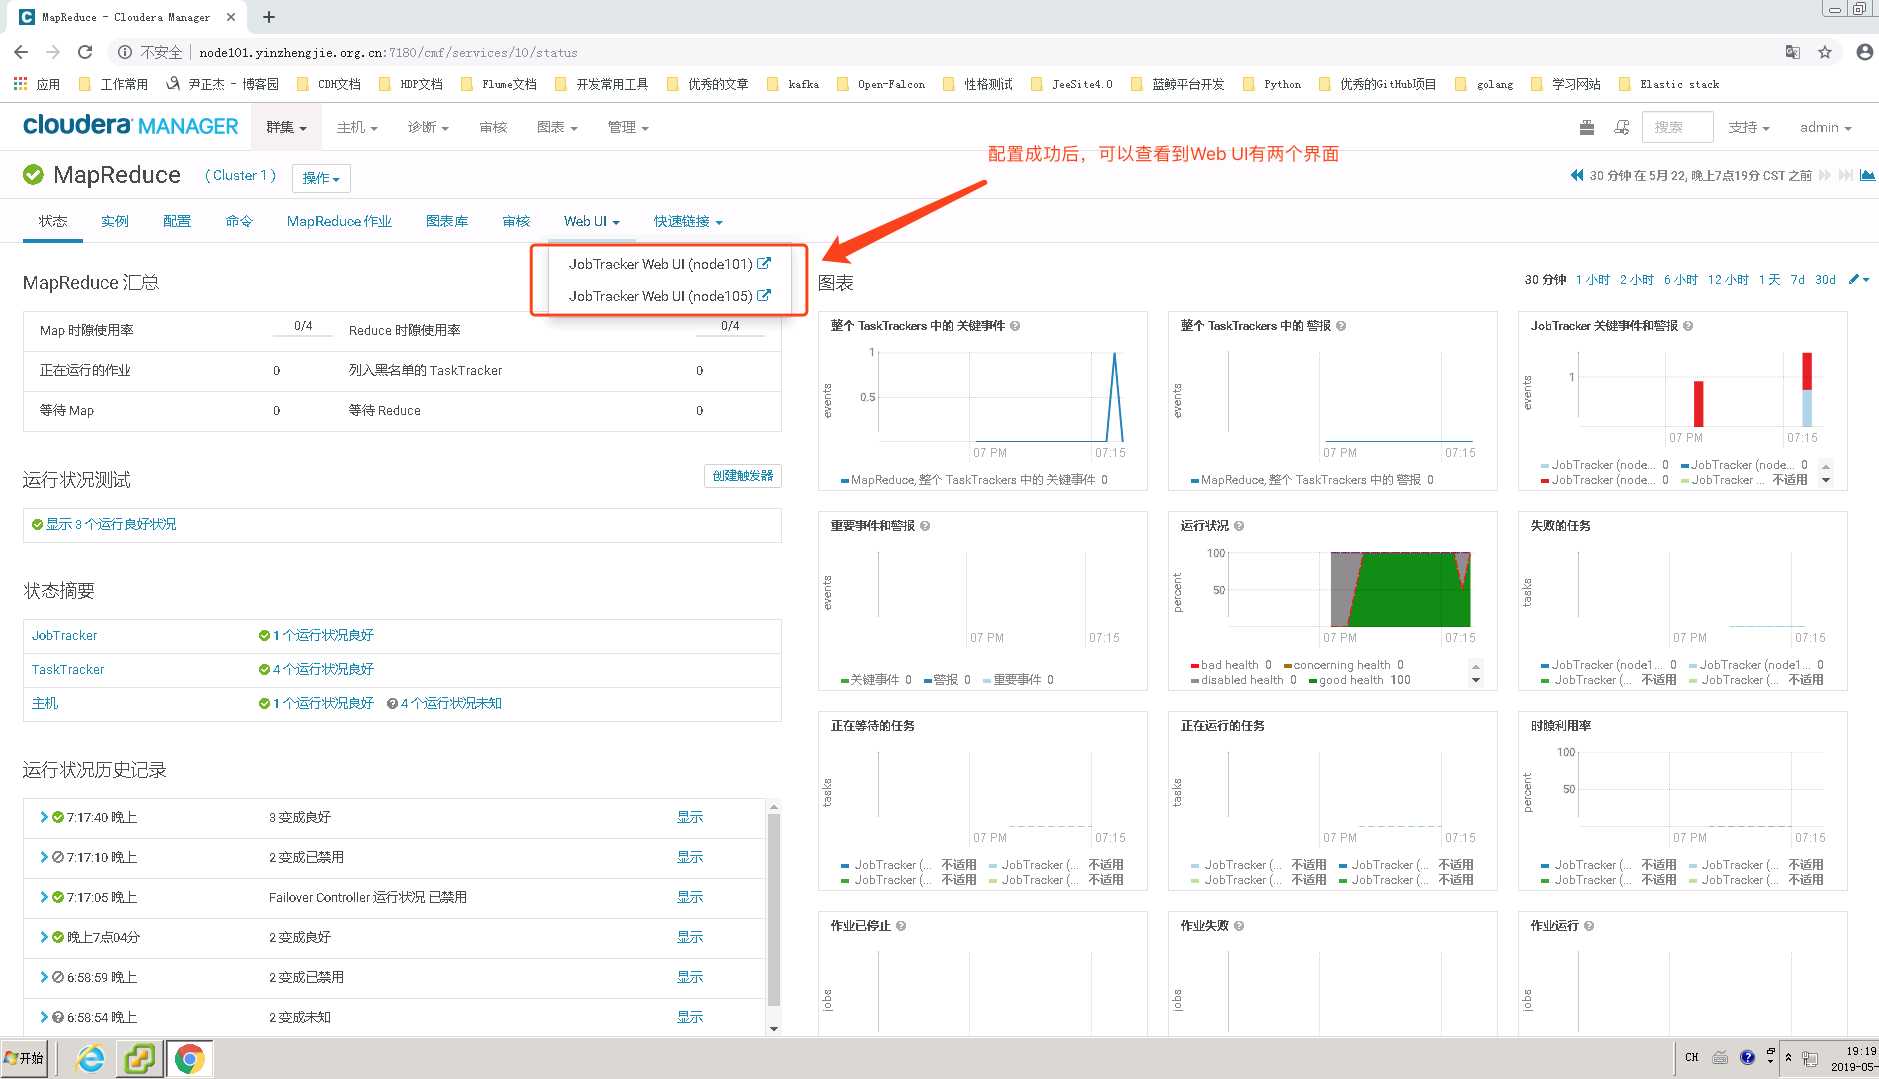Bookmark this page with the star icon
The width and height of the screenshot is (1879, 1079).
1825,52
